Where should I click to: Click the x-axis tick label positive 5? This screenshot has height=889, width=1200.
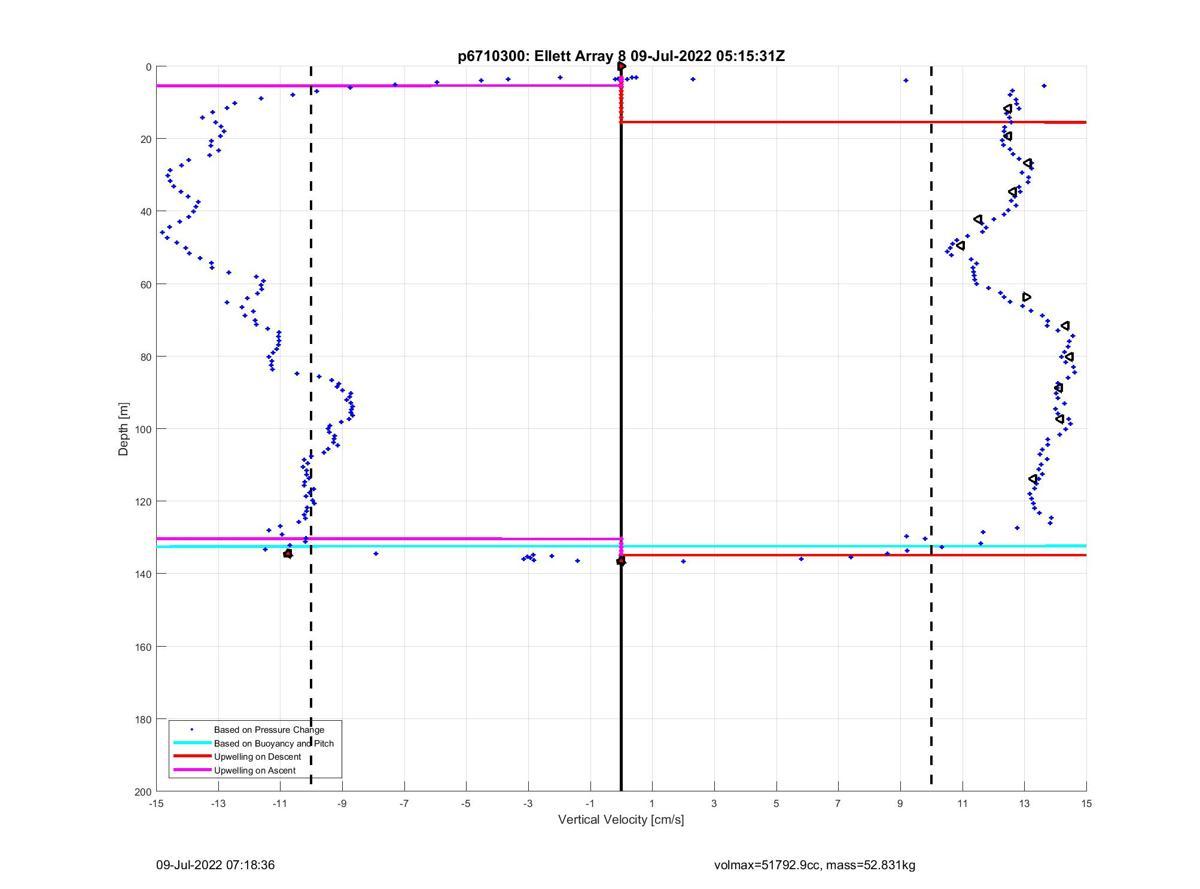pyautogui.click(x=776, y=803)
